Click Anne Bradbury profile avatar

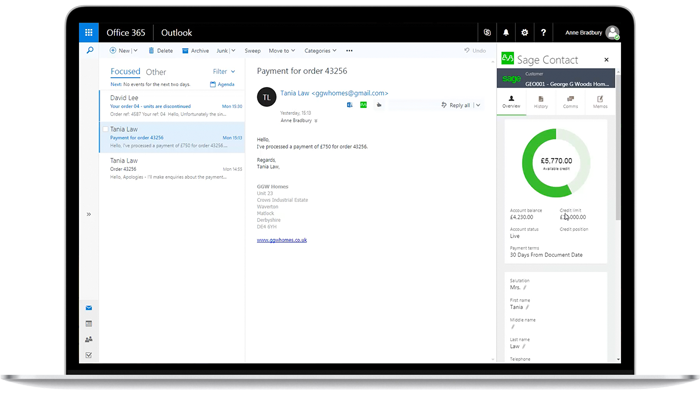(612, 33)
